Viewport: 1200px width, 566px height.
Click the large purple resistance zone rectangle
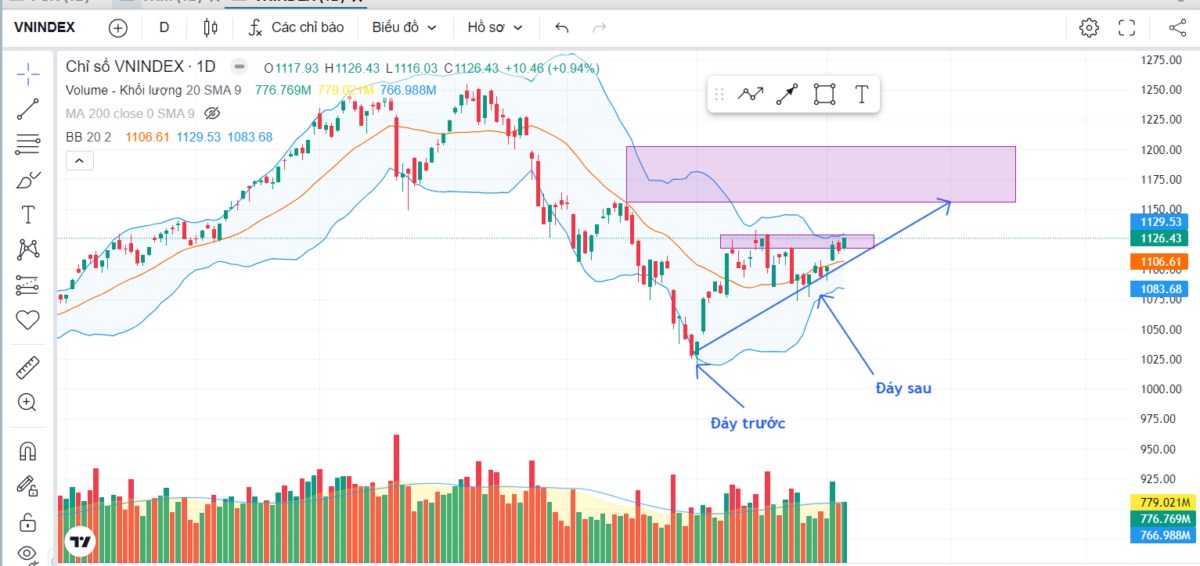(x=820, y=174)
